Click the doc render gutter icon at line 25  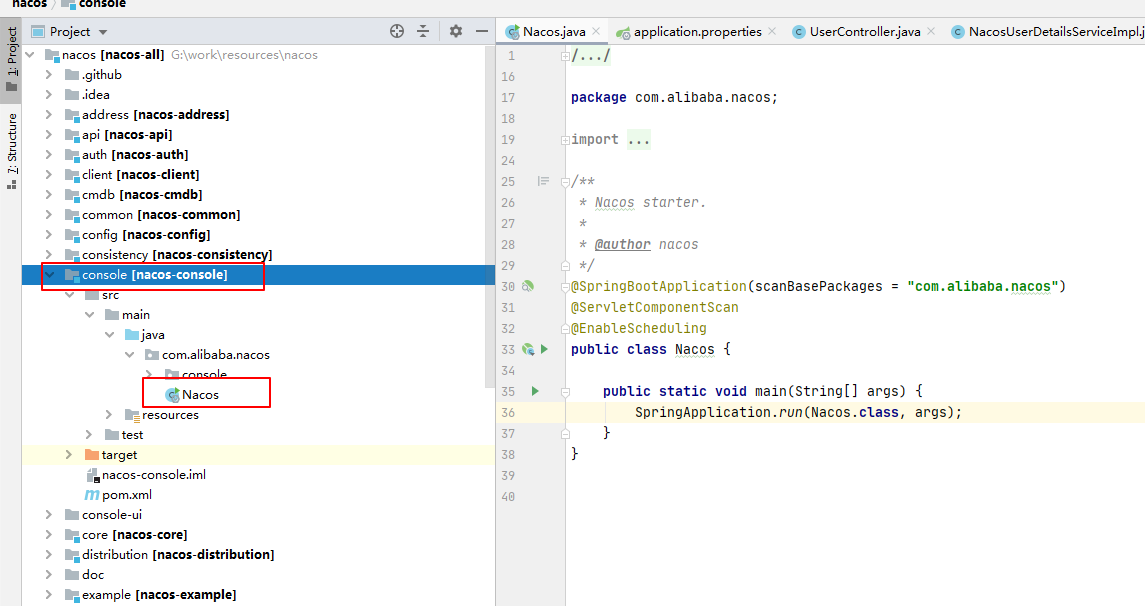(x=543, y=181)
